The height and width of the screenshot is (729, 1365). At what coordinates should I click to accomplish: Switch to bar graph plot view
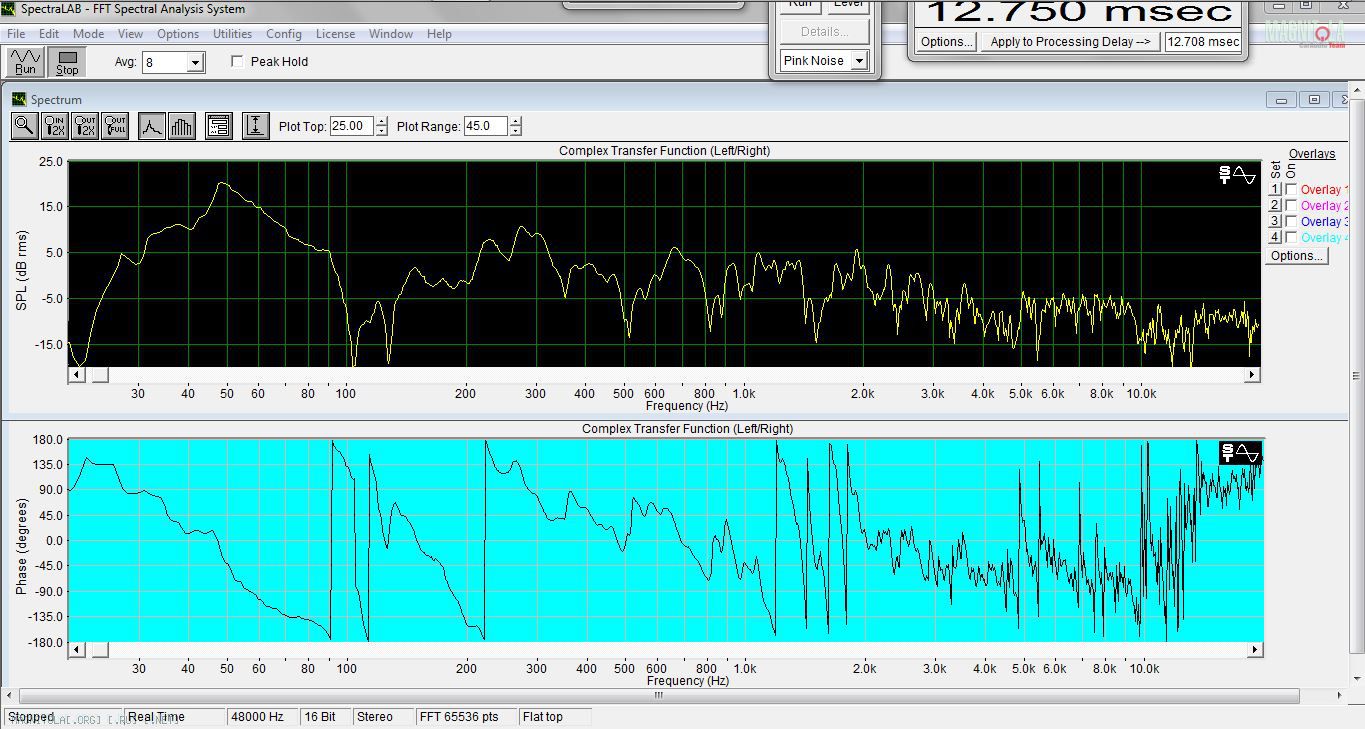pos(182,126)
